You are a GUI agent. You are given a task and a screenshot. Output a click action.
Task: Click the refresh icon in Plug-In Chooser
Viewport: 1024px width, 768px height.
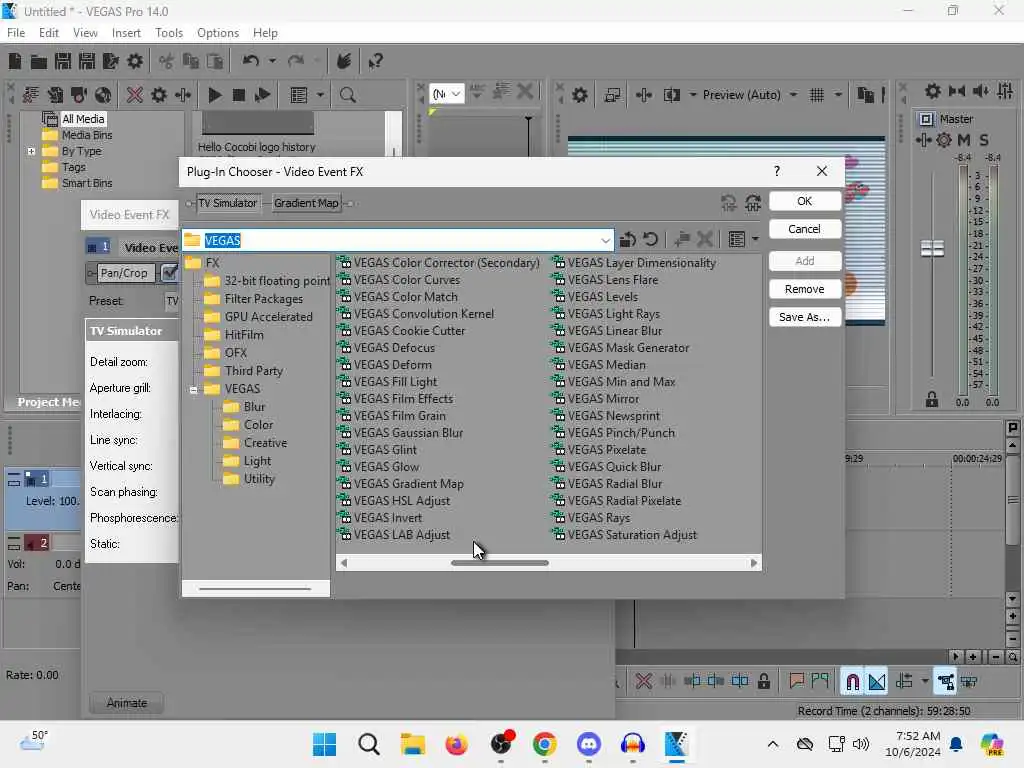click(x=650, y=240)
